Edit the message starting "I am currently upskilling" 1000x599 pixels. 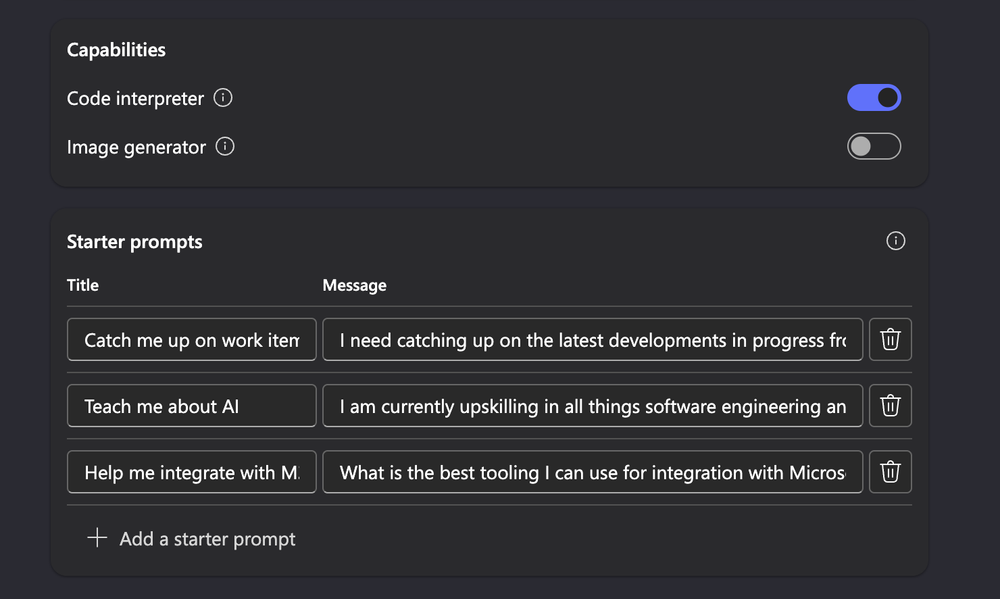pos(592,405)
